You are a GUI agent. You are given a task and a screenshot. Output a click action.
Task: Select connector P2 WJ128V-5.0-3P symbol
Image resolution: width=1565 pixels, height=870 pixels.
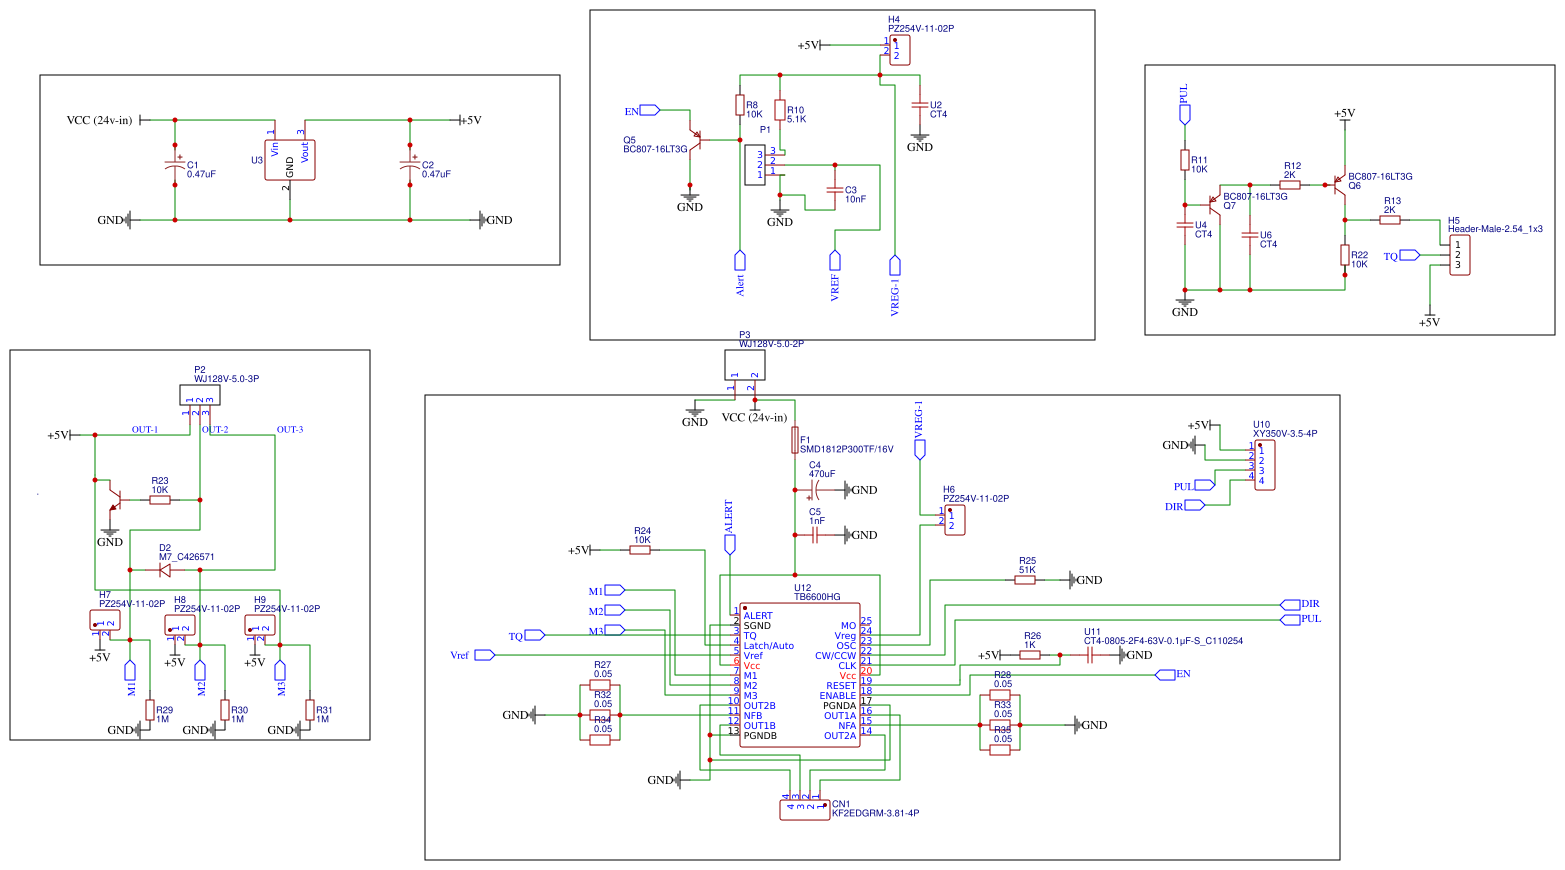click(200, 394)
